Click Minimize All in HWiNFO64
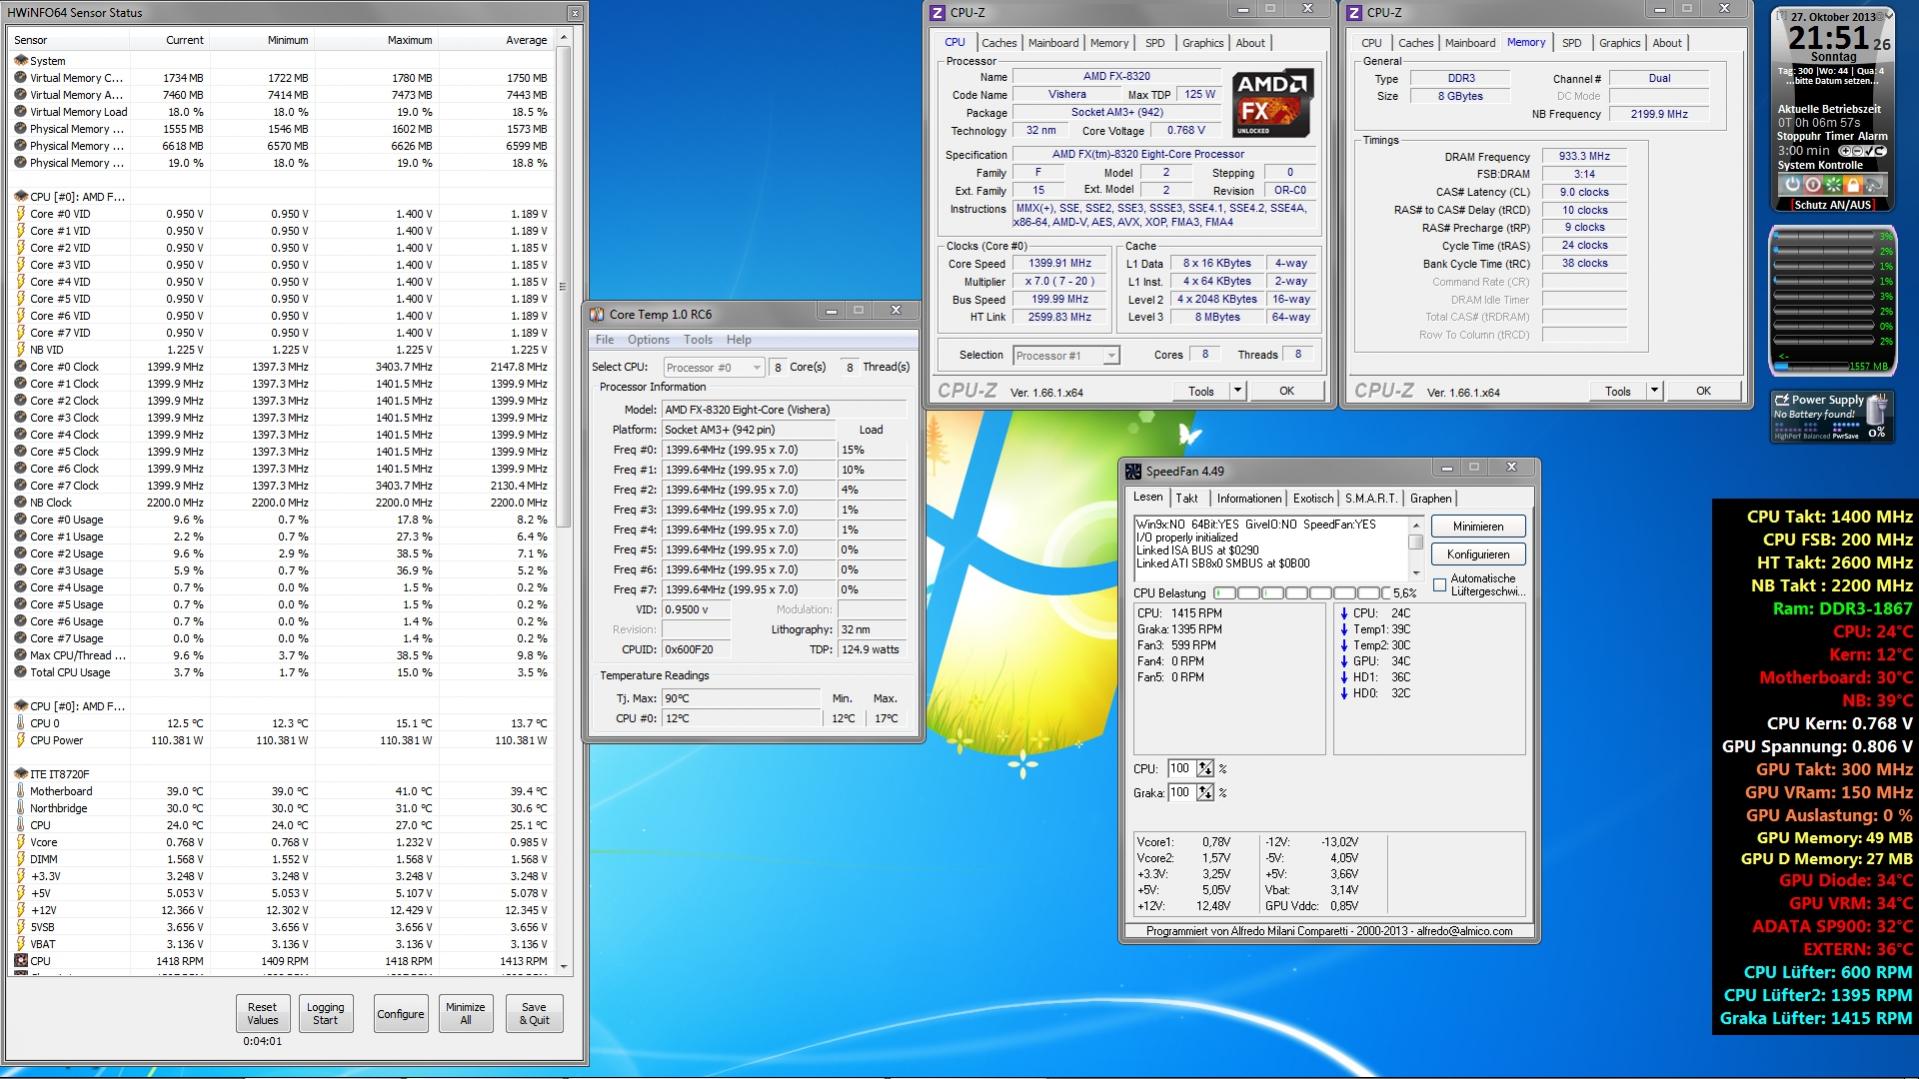Screen dimensions: 1919x1079 pos(466,1014)
